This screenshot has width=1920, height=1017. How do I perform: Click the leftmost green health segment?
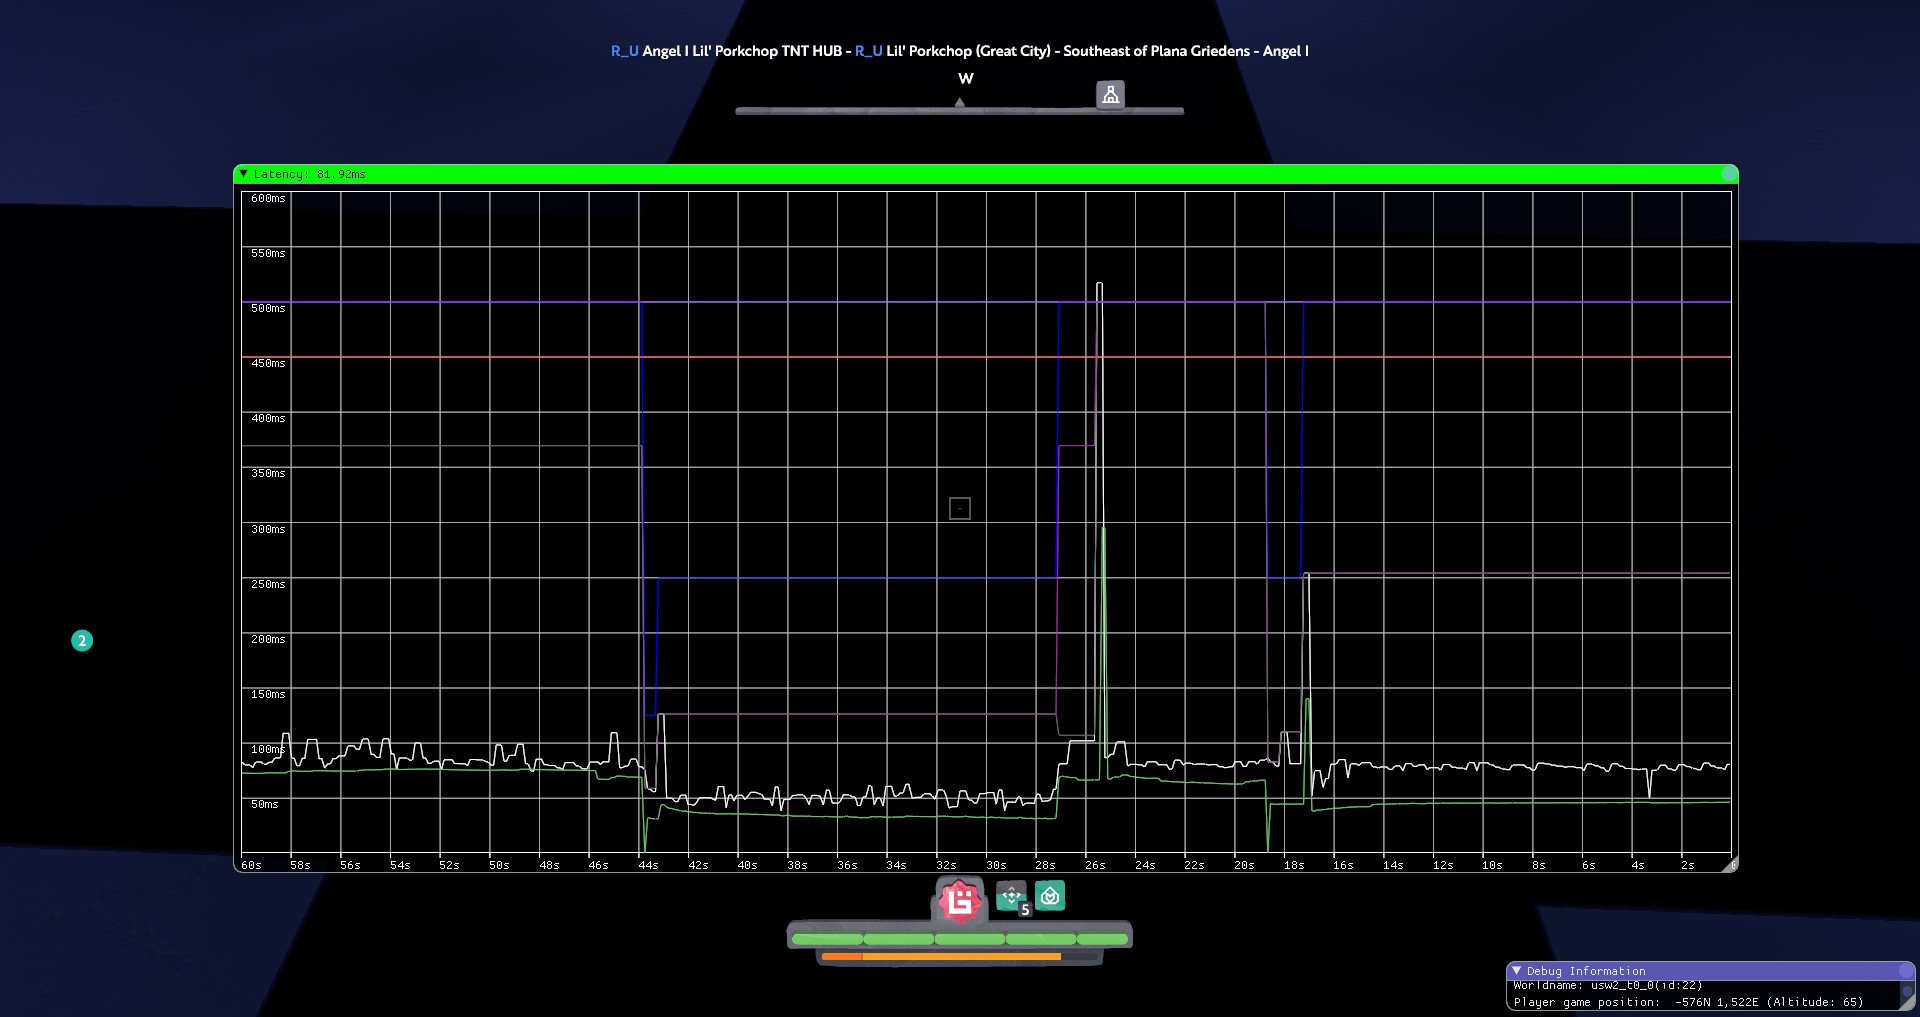[826, 939]
